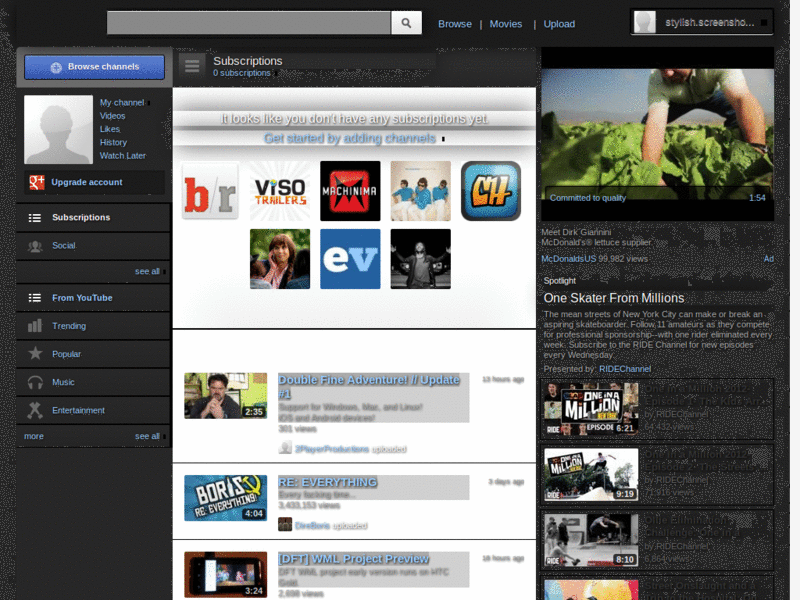Open One Skater From Millions heading
The height and width of the screenshot is (600, 800).
614,298
